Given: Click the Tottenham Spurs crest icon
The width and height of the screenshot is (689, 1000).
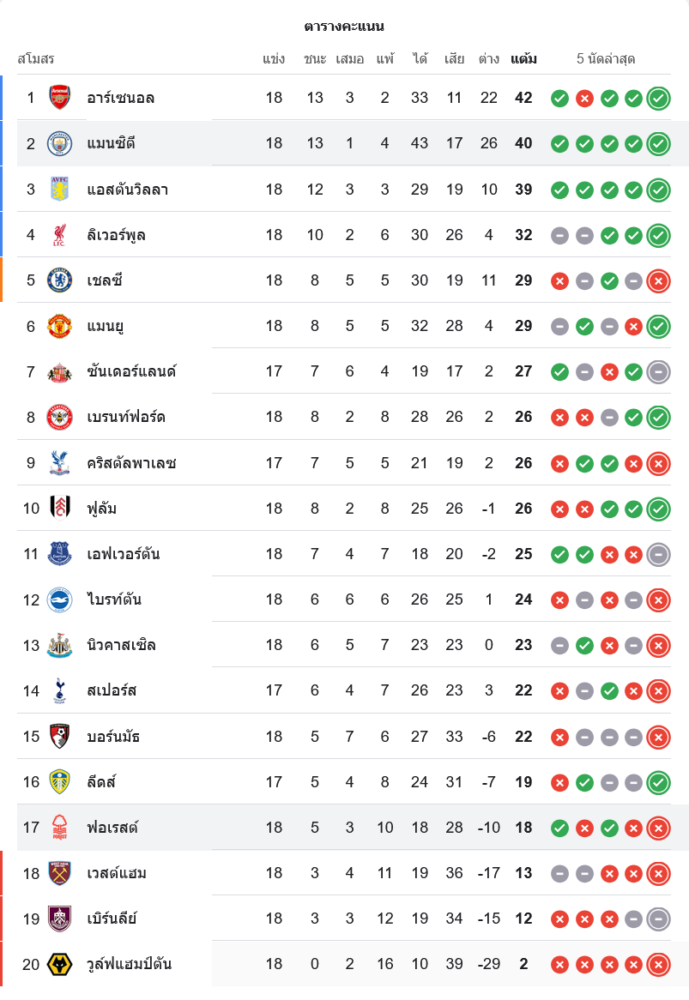Looking at the screenshot, I should point(60,691).
